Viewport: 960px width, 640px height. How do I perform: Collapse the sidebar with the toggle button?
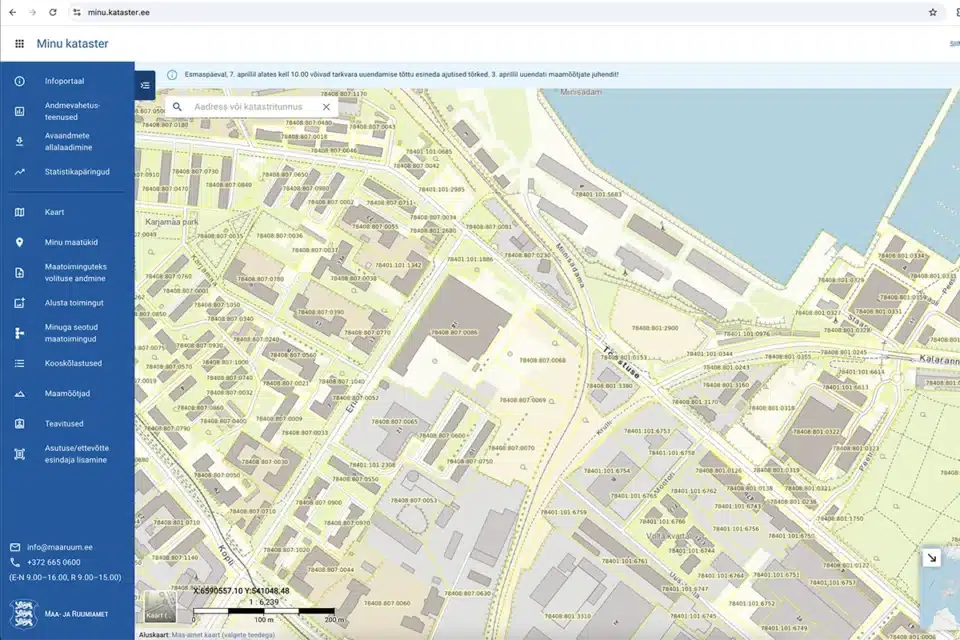pos(145,85)
